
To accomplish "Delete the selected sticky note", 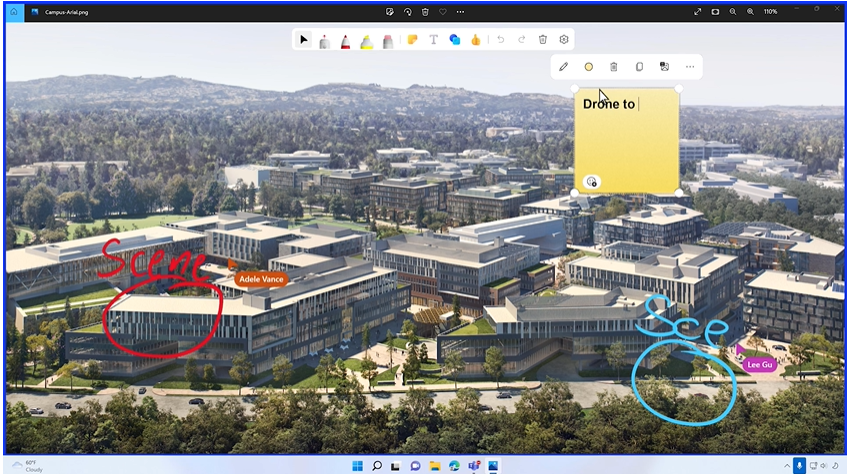I will [x=614, y=67].
